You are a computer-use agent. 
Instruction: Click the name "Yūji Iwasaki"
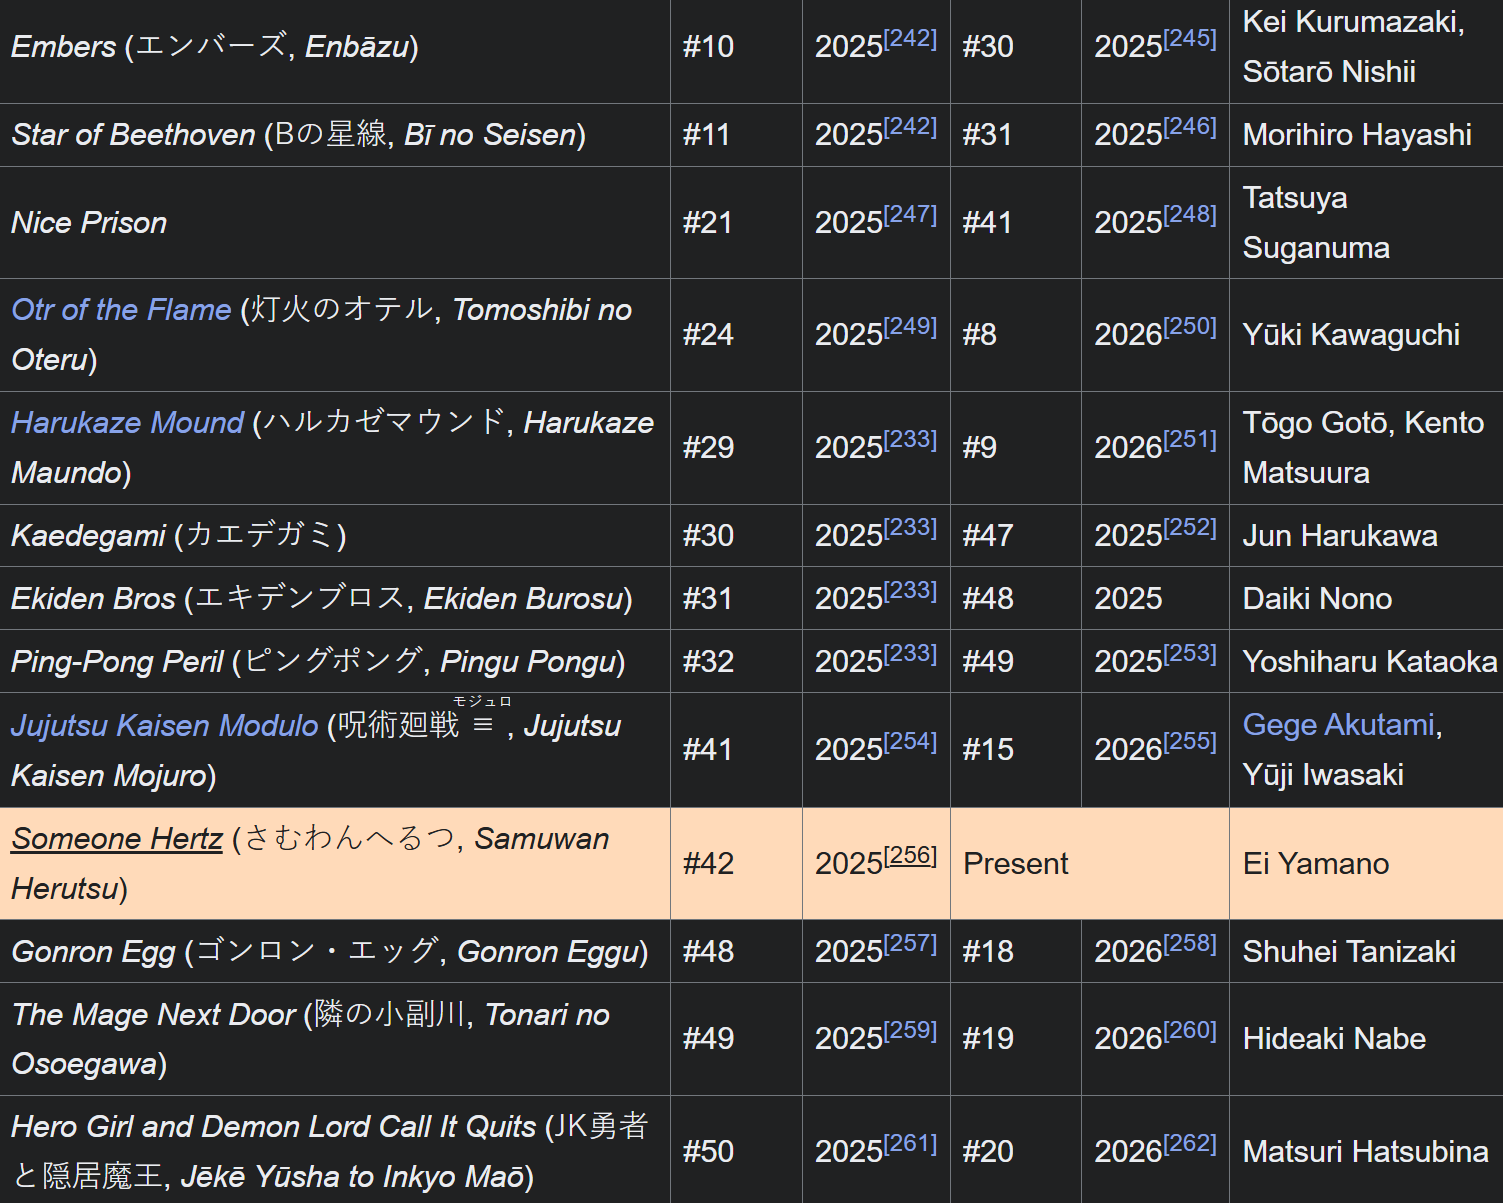1323,775
